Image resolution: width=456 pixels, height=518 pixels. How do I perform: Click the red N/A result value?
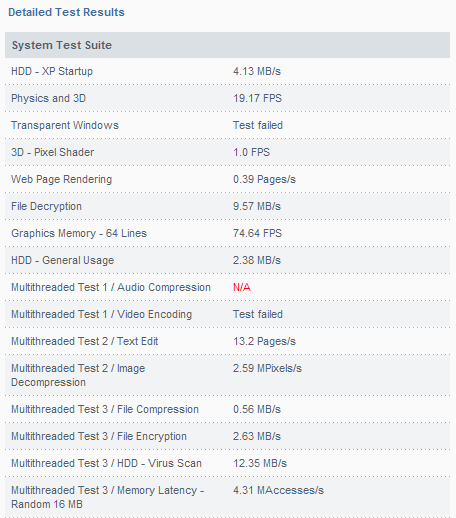[242, 287]
